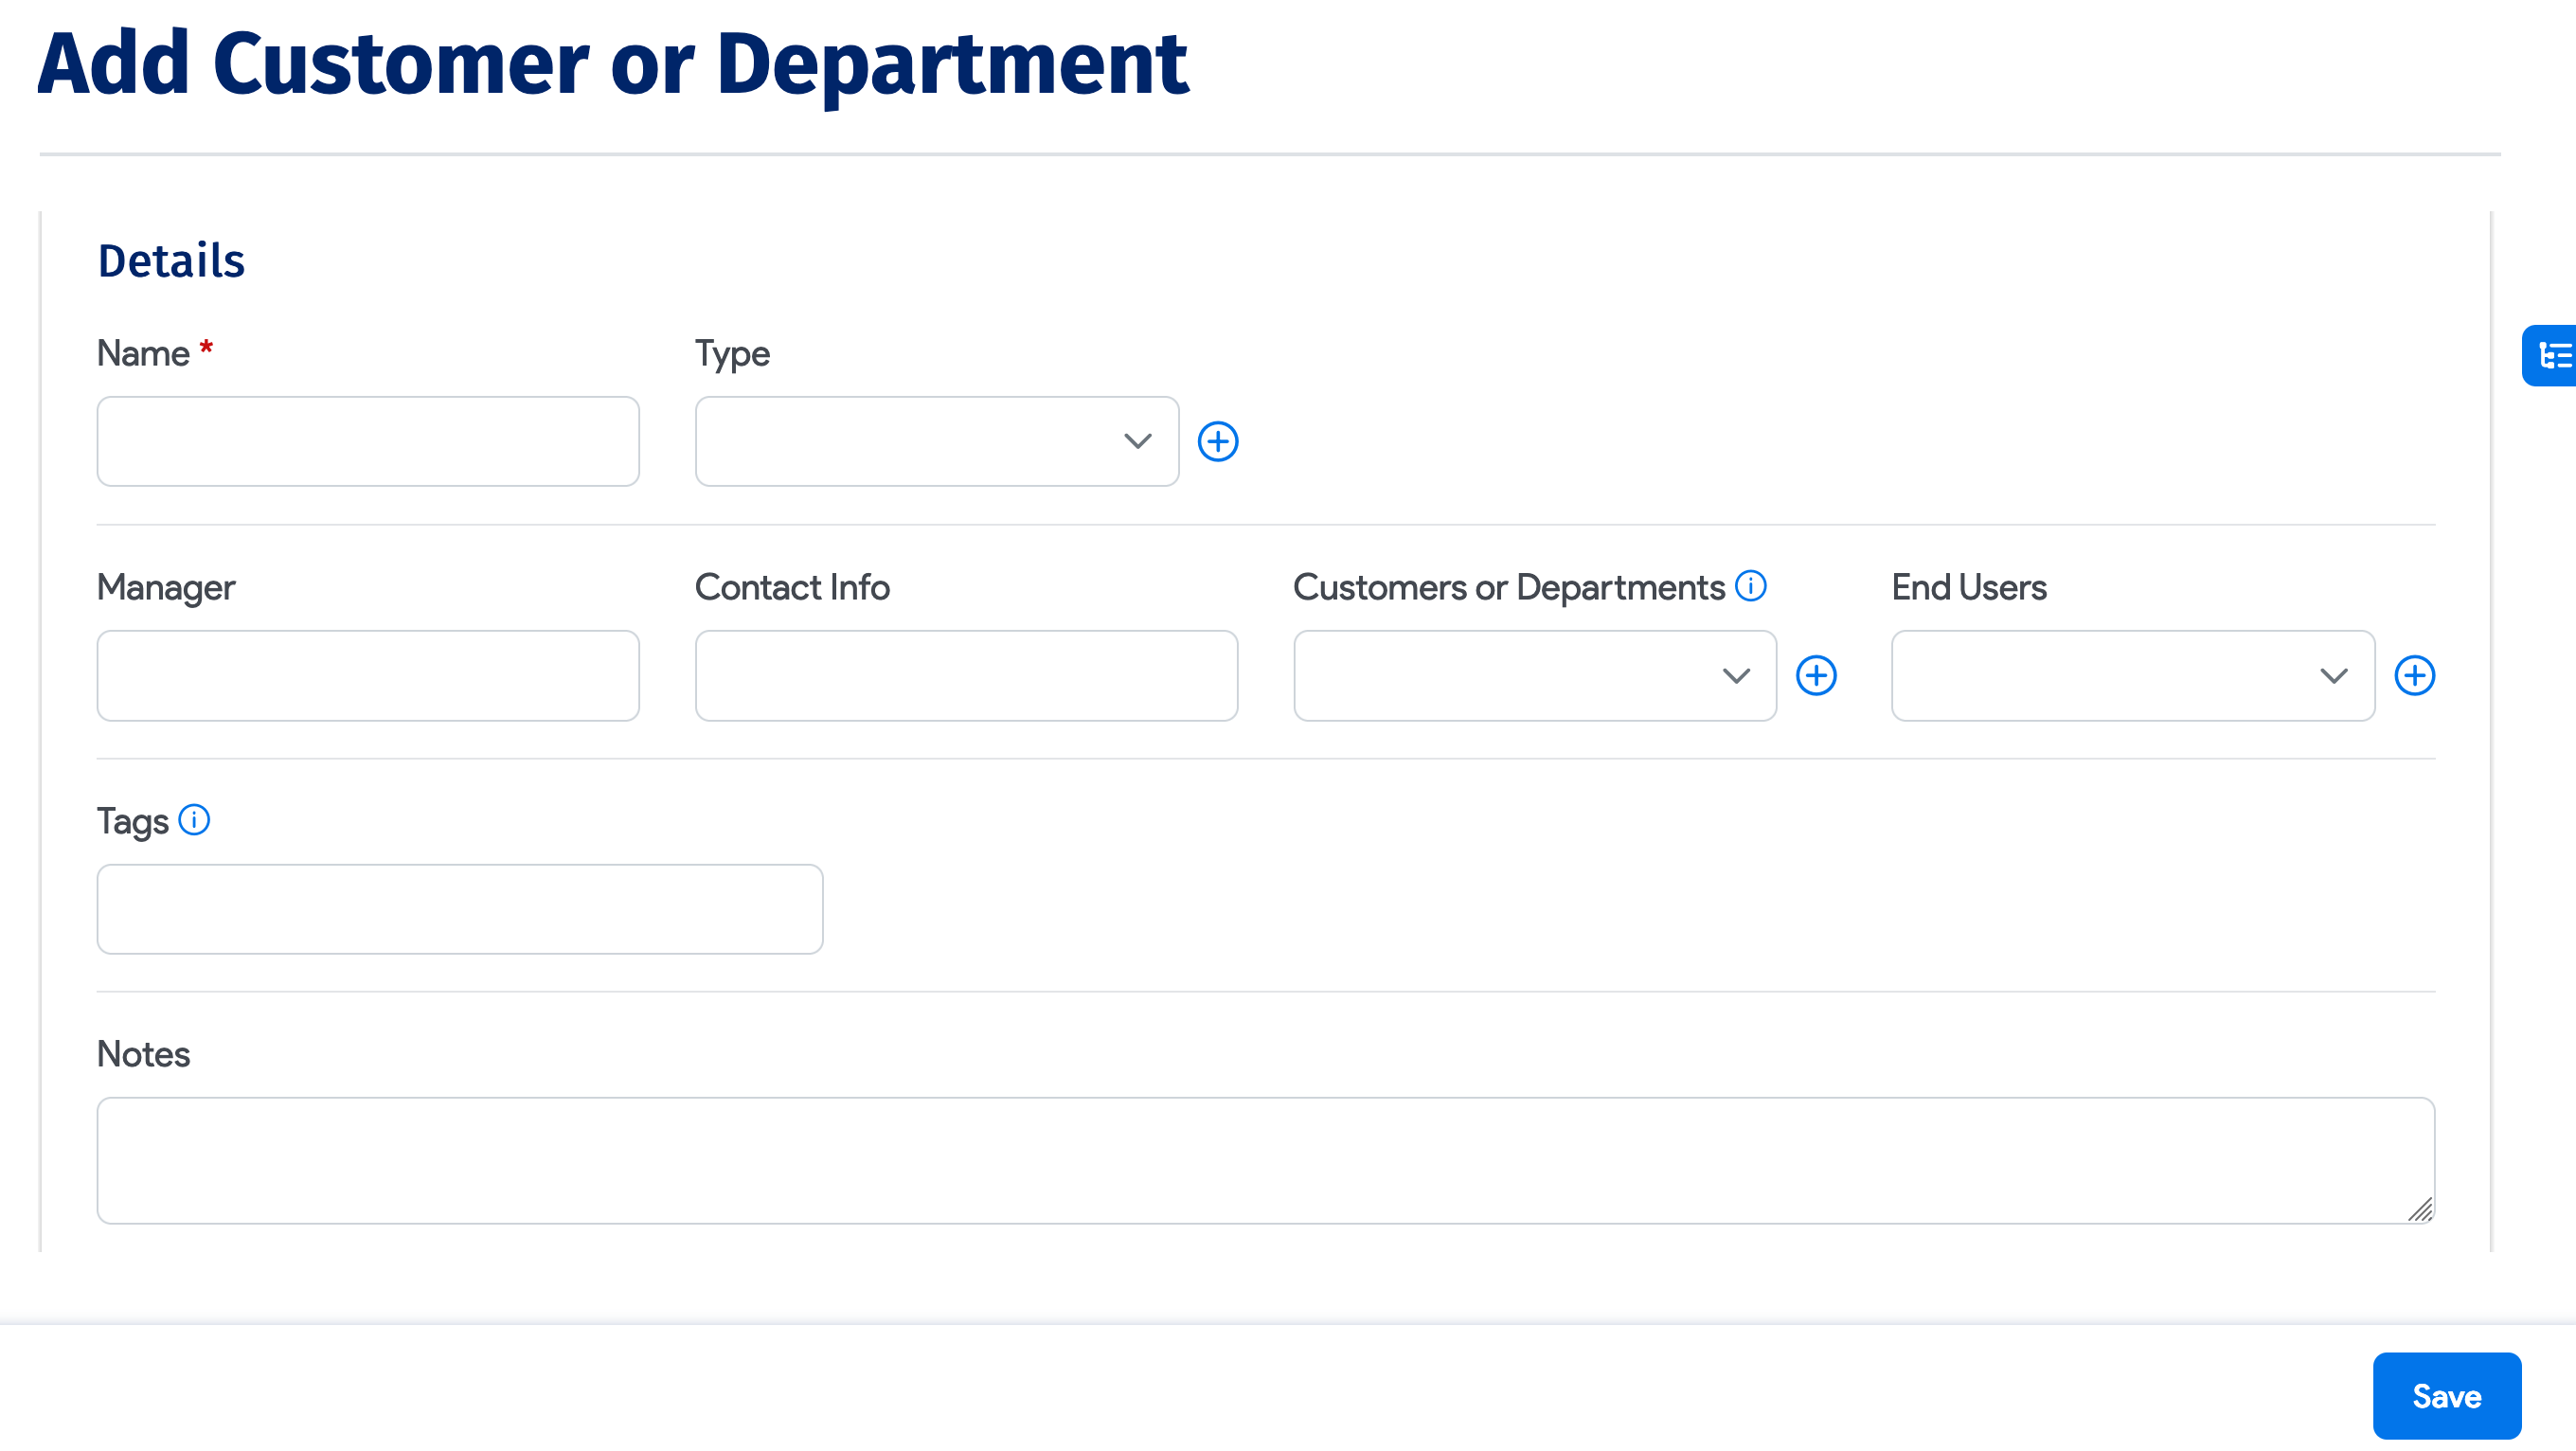Click the Tags input field

(x=459, y=908)
